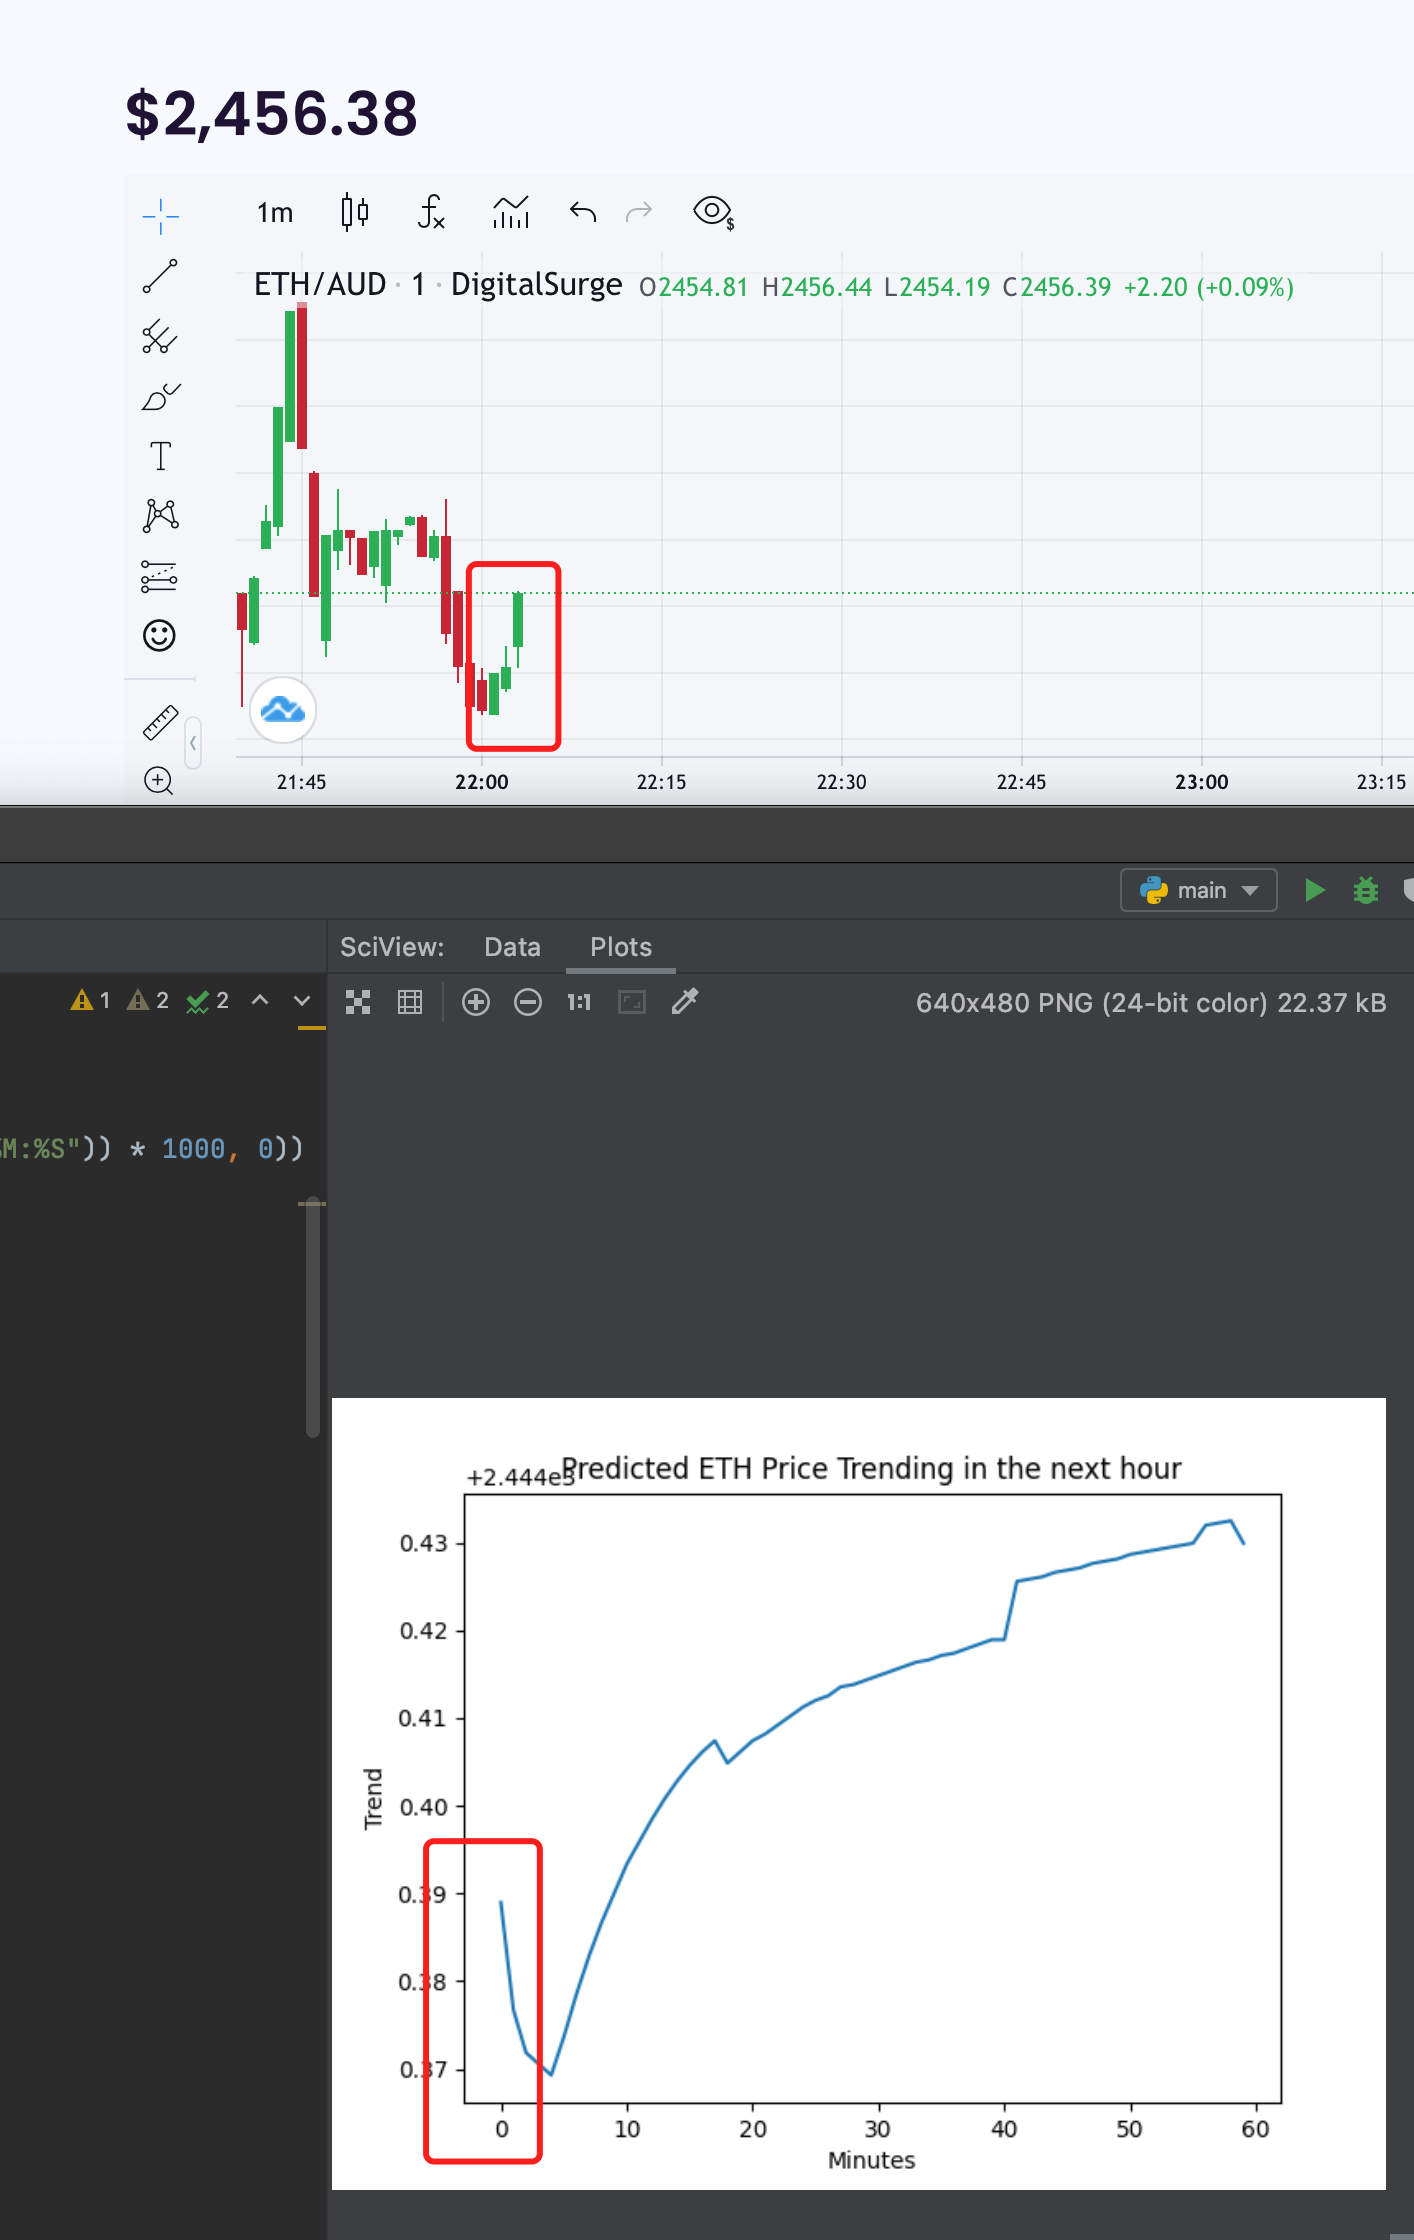Click the 22:00 time axis label
Viewport: 1414px width, 2240px height.
click(482, 782)
